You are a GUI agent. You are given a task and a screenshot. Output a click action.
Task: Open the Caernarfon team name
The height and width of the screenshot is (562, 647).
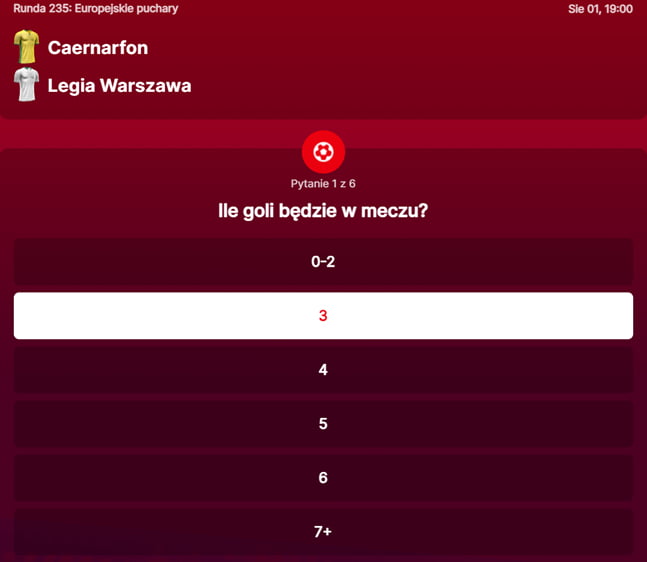click(x=98, y=48)
